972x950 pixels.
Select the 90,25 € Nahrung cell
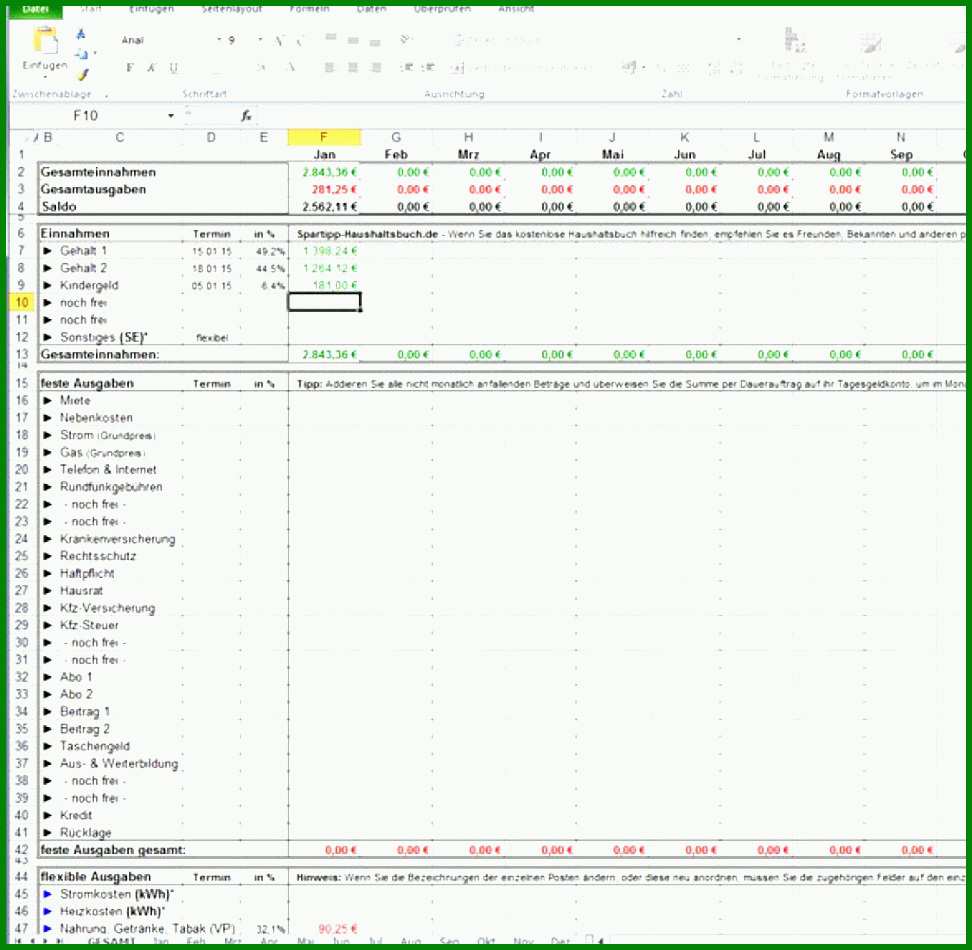pyautogui.click(x=324, y=928)
